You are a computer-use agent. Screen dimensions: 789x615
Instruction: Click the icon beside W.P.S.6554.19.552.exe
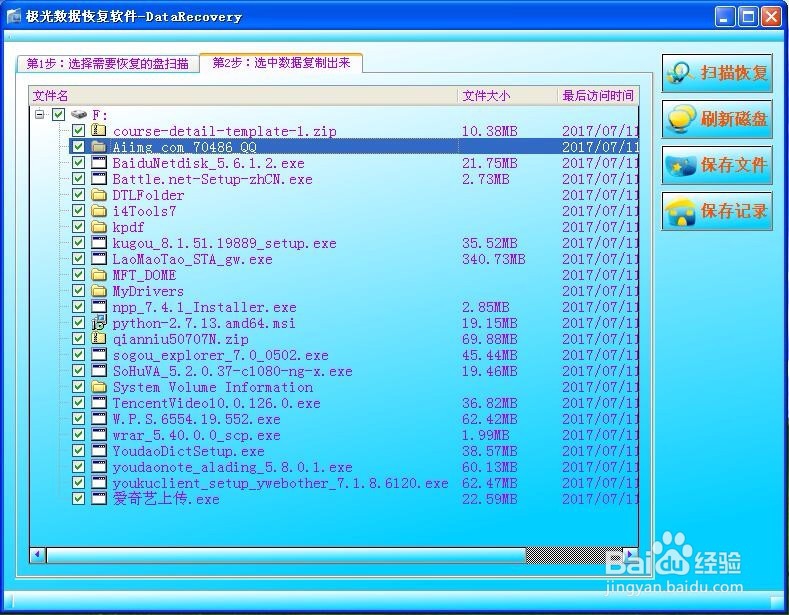coord(99,419)
